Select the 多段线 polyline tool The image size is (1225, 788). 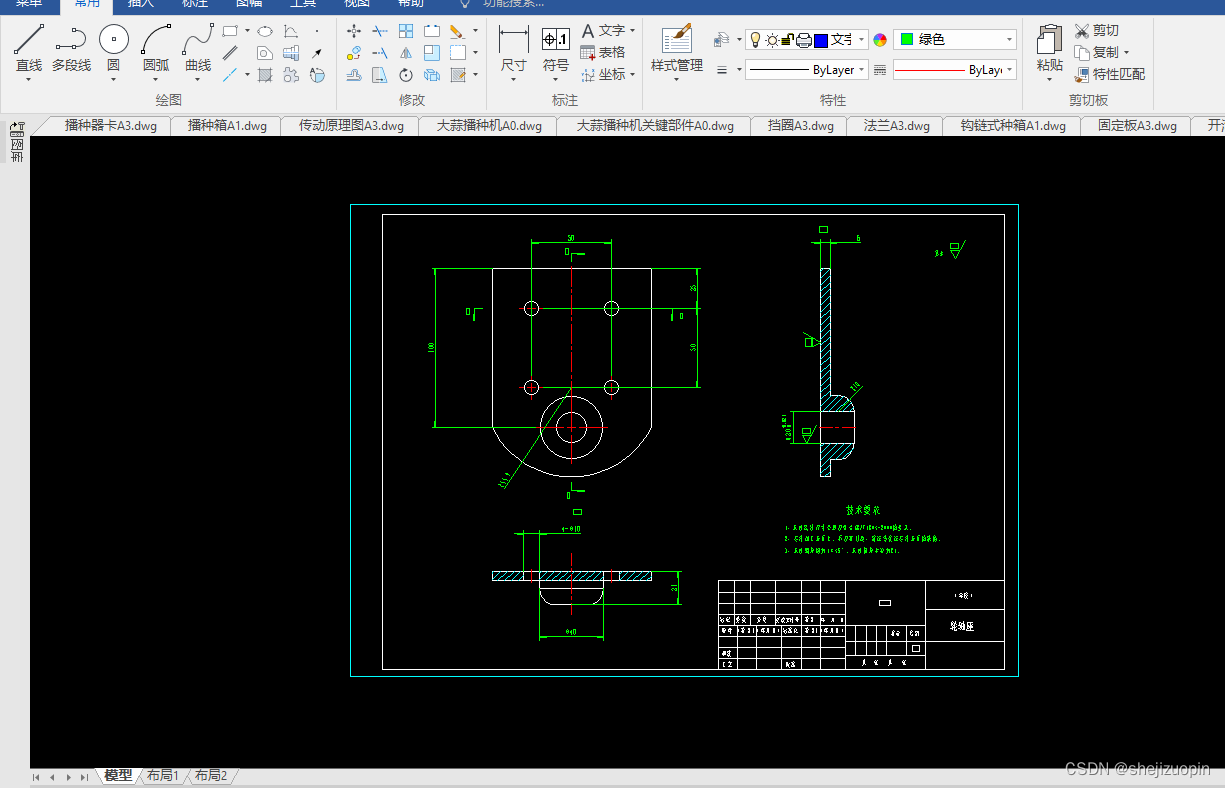[71, 48]
